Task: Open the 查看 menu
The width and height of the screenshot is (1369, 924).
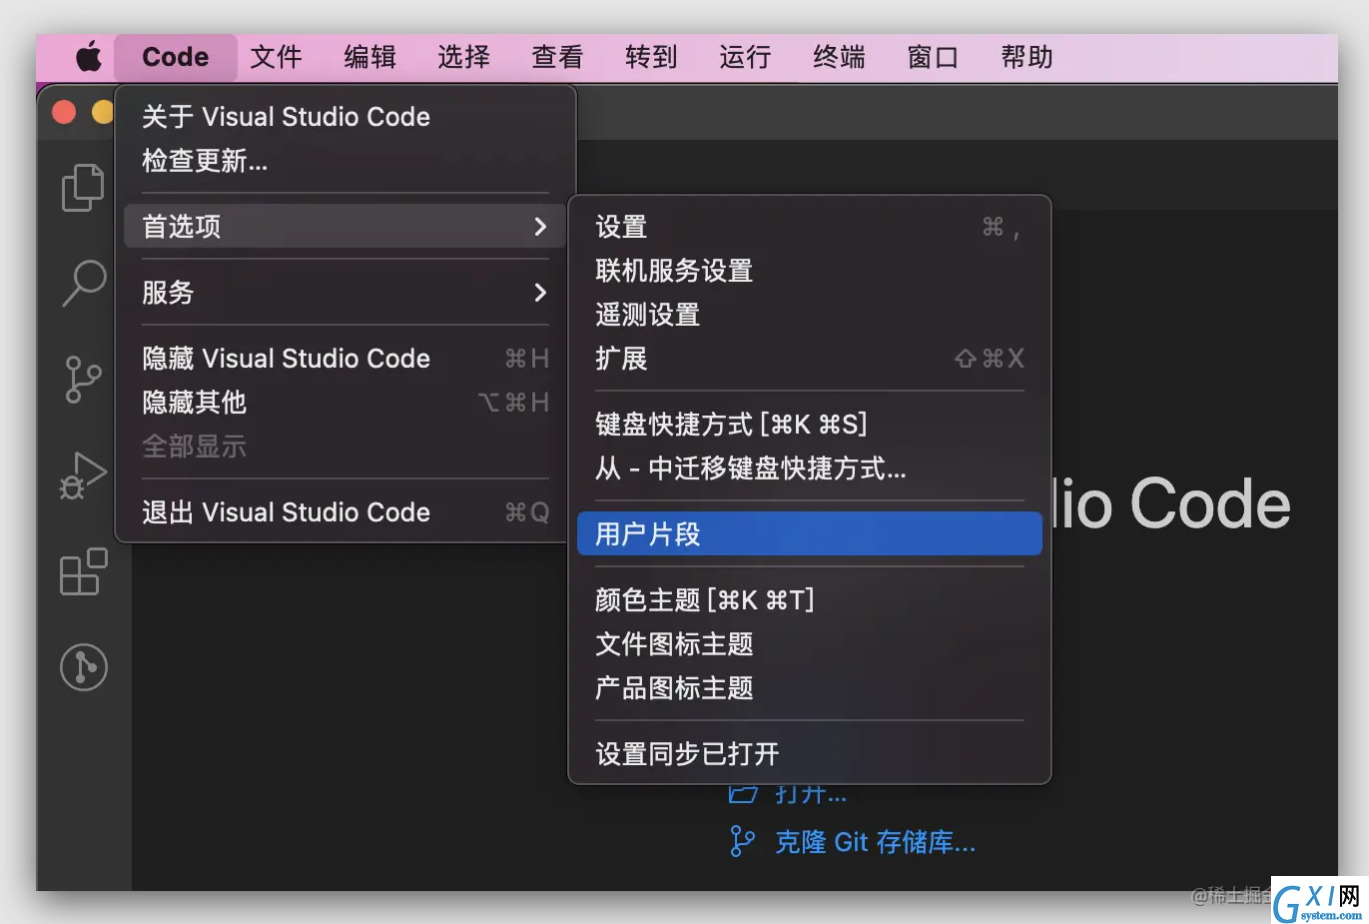Action: tap(558, 58)
